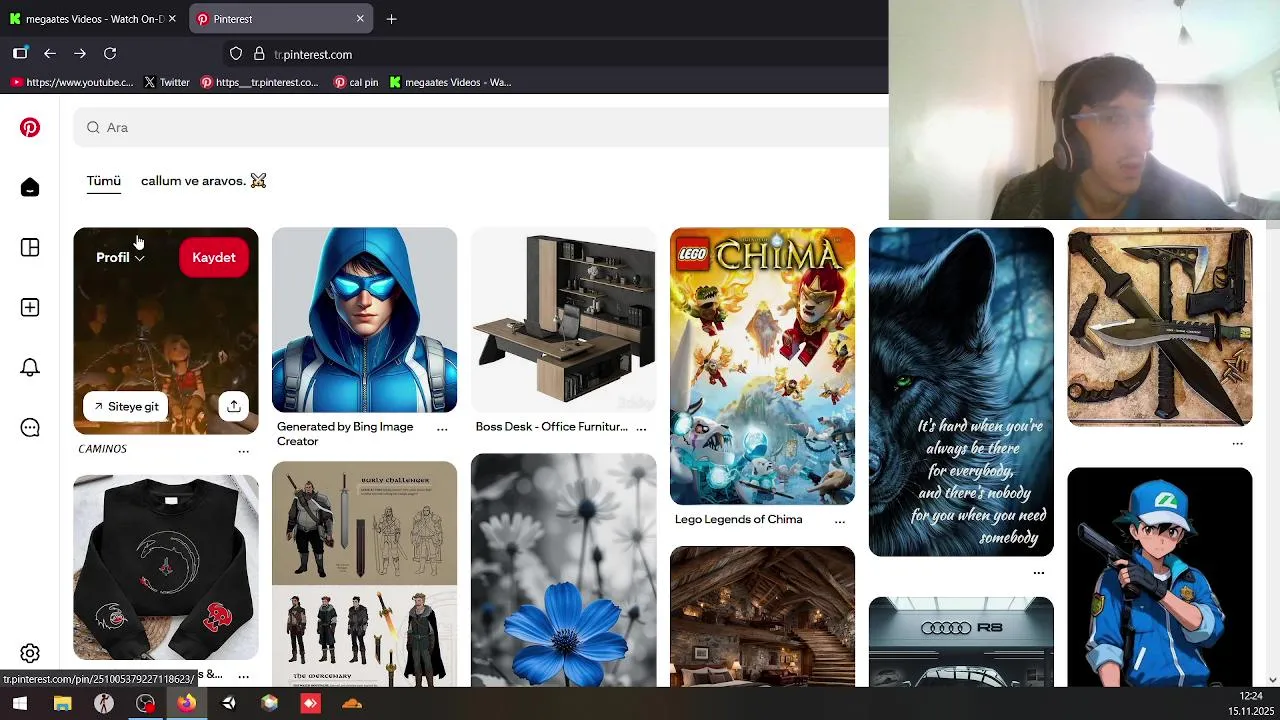Open the character concept sheet pin
The height and width of the screenshot is (720, 1280).
click(x=364, y=574)
